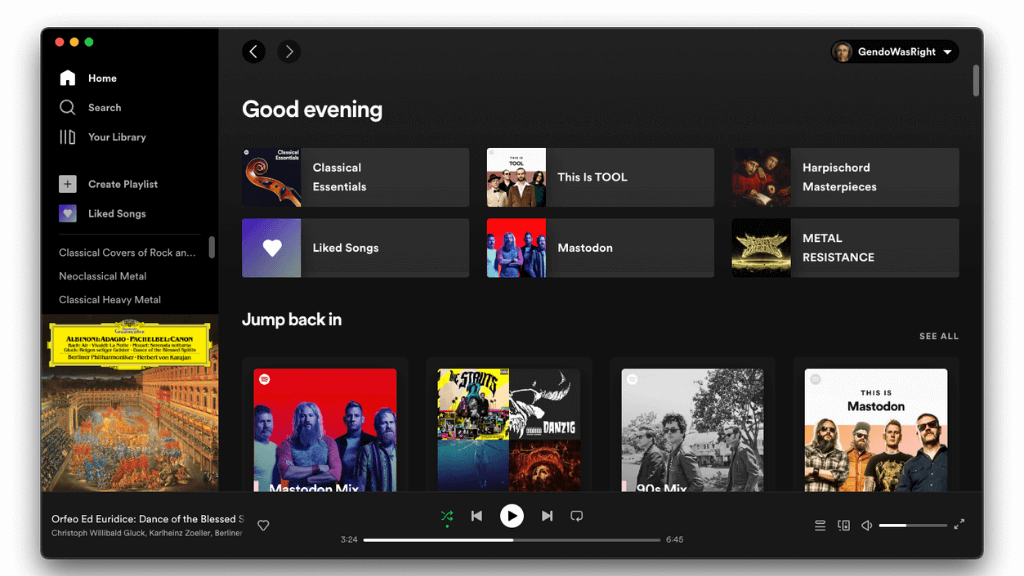Screen dimensions: 1024x576
Task: Open Classical Essentials shortcut card
Action: click(355, 178)
